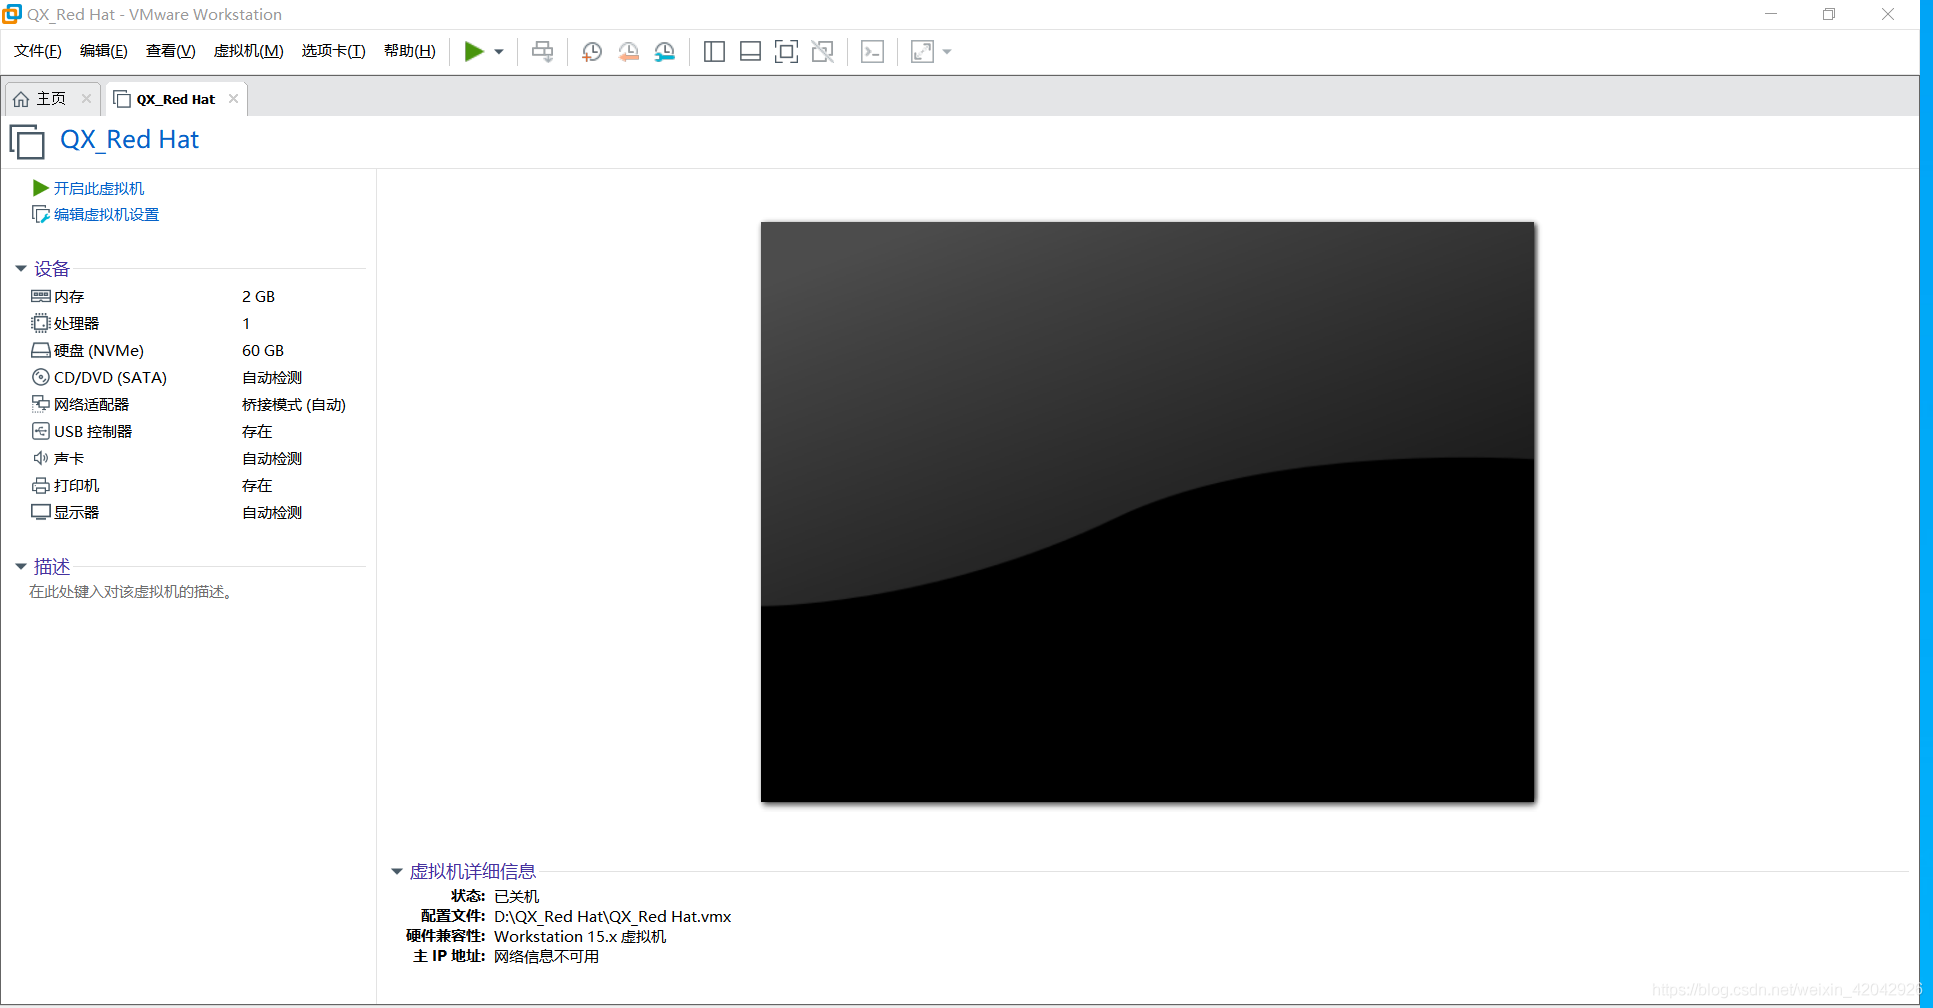Open the stretch display dropdown arrow
This screenshot has height=1008, width=1933.
[x=947, y=52]
